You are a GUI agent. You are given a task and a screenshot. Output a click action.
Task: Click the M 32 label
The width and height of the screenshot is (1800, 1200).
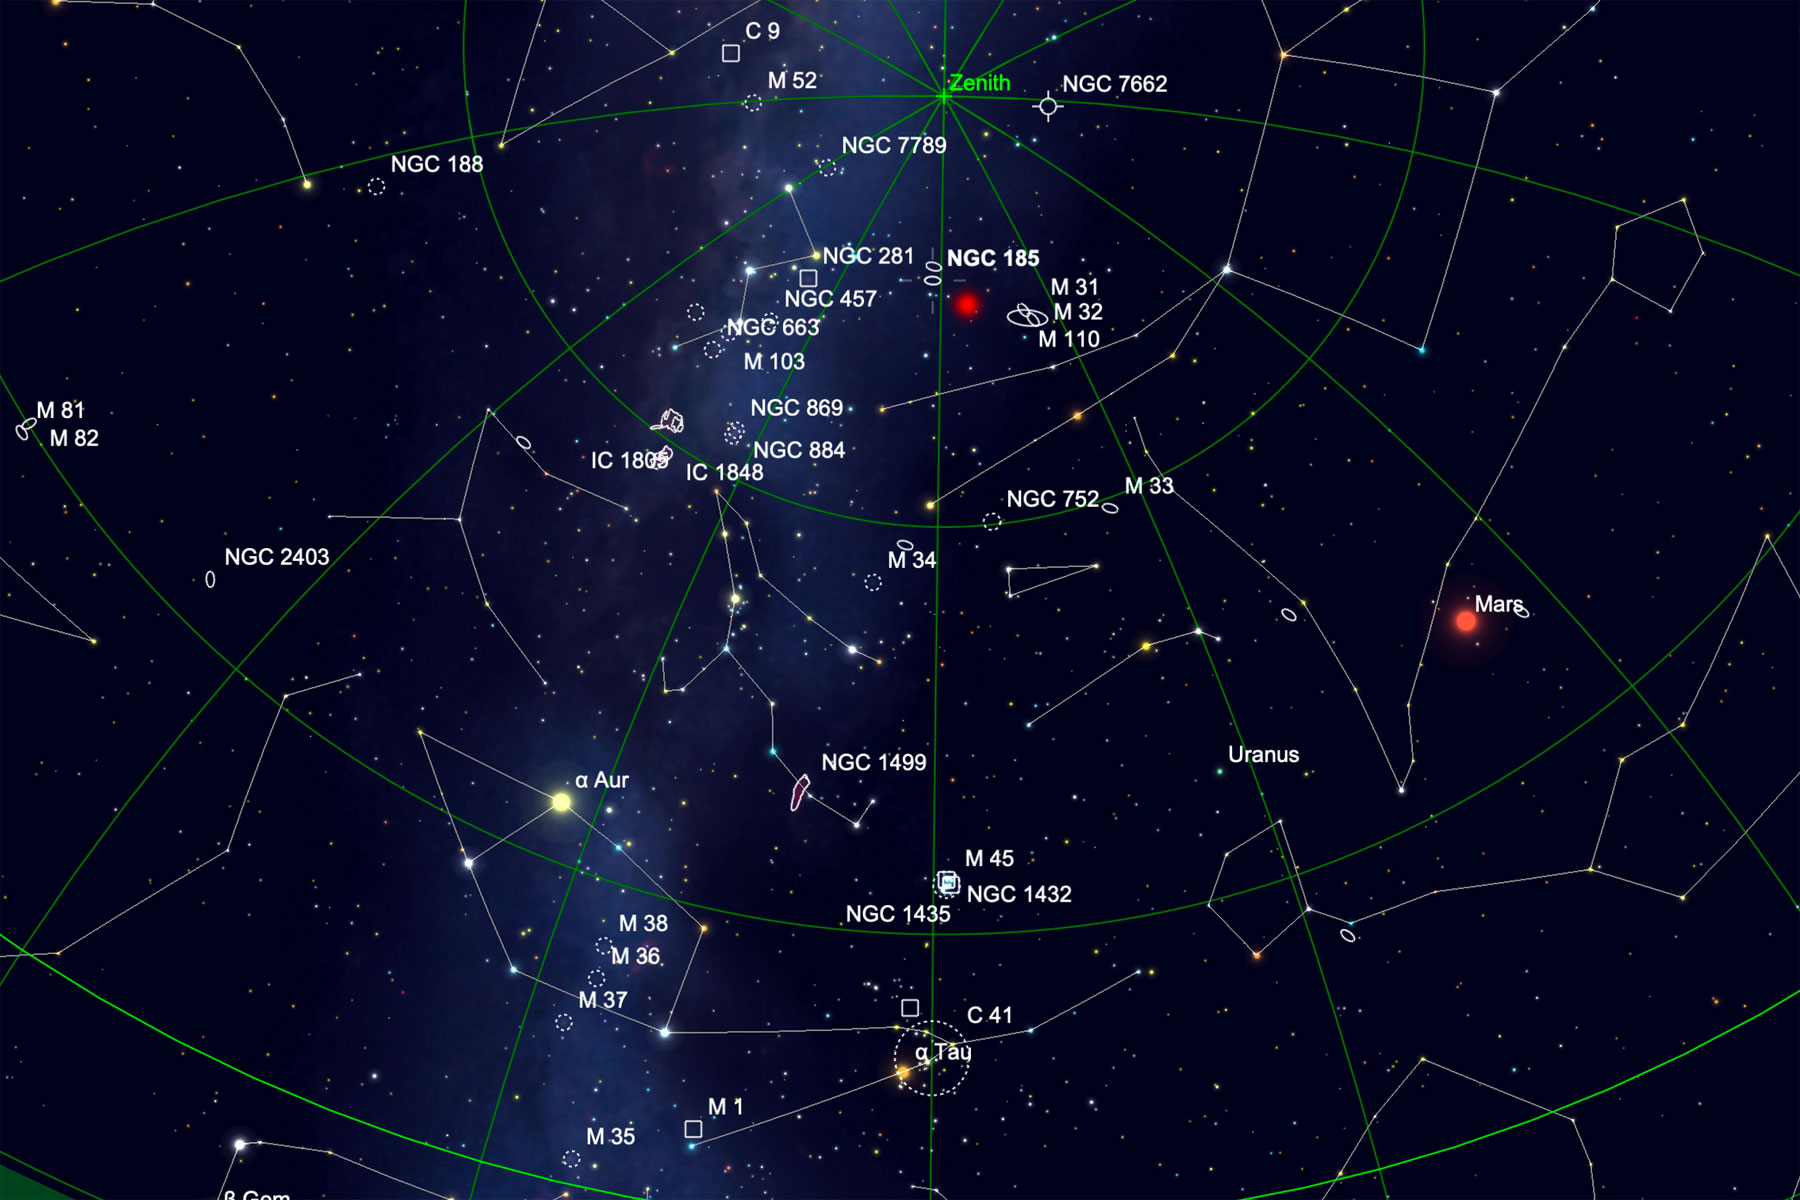coord(1078,312)
